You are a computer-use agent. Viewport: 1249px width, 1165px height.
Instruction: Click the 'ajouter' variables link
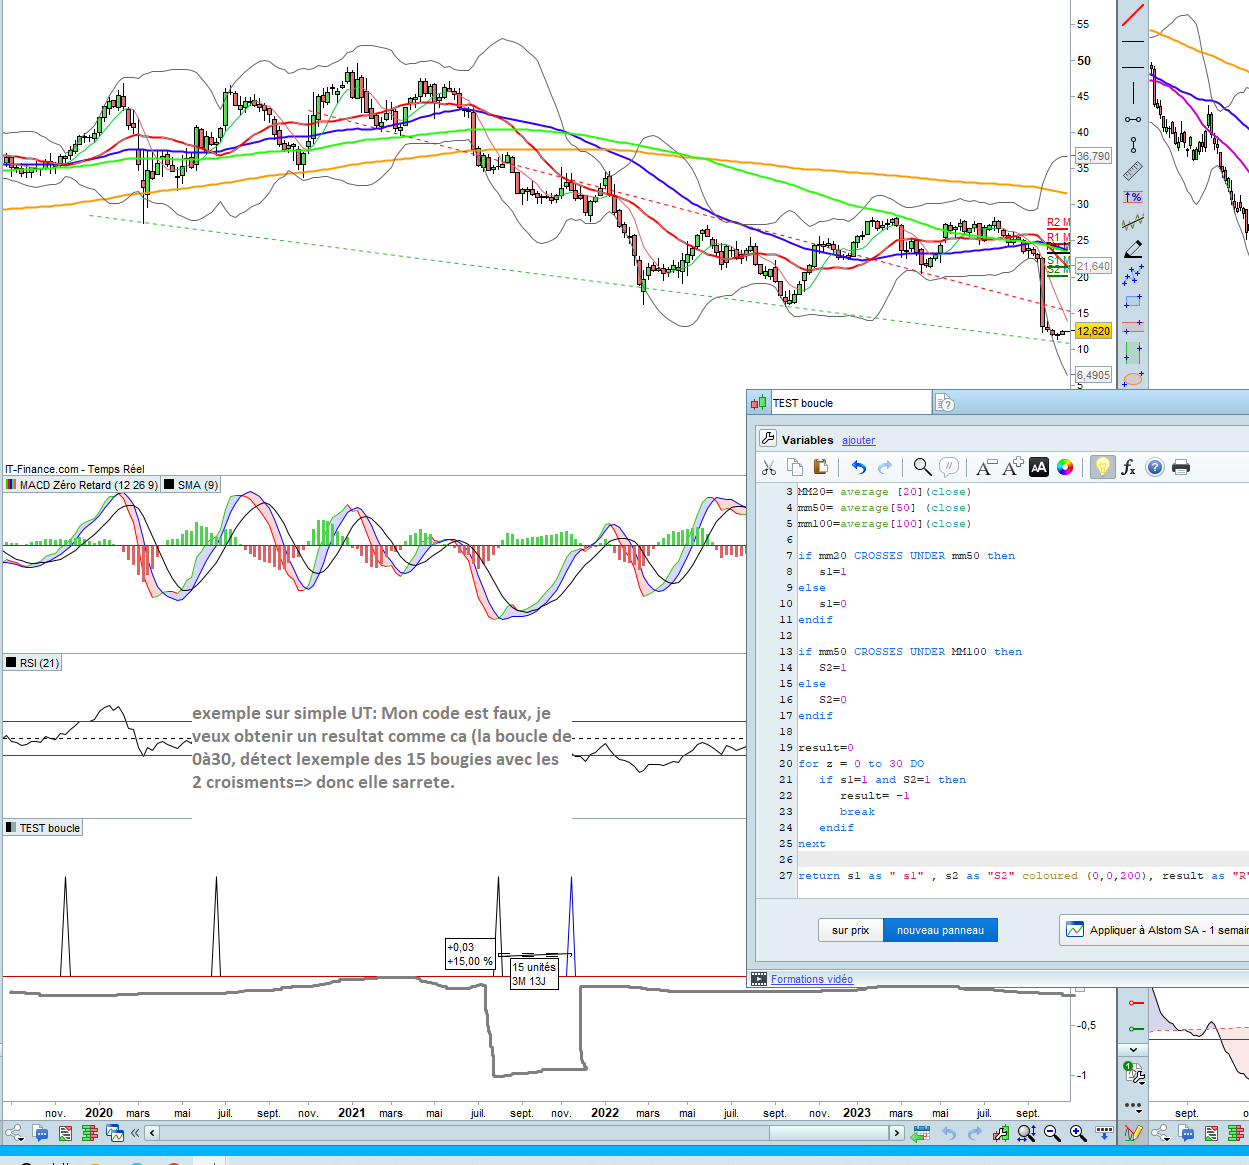tap(858, 440)
